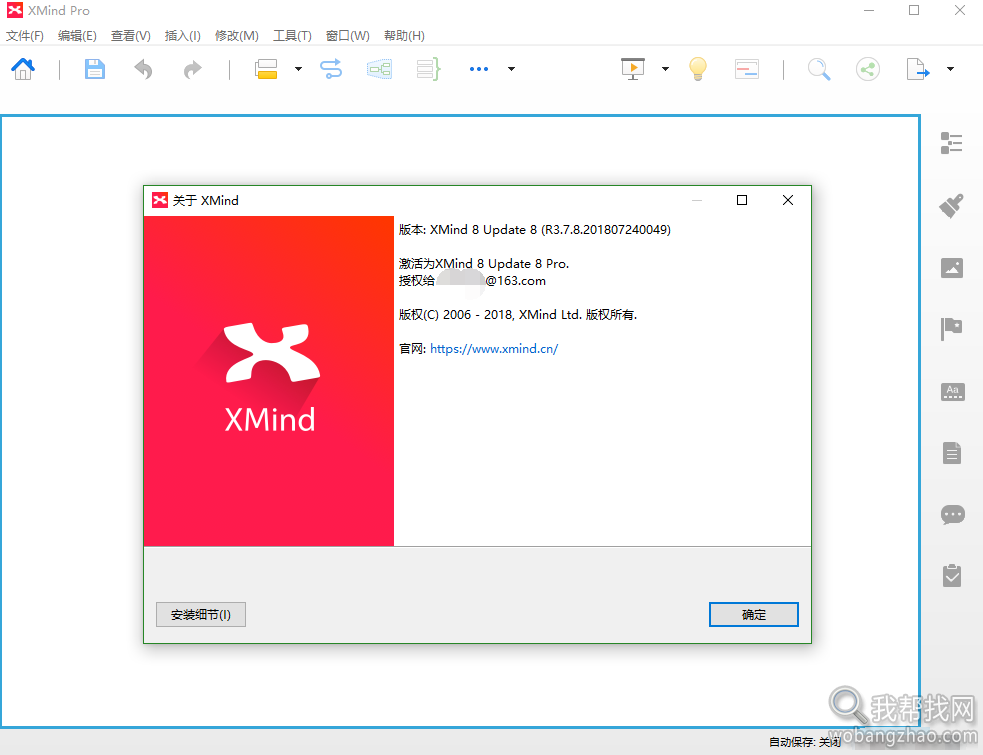Visit the https://www.xmind.cn/ link
983x755 pixels.
click(494, 349)
